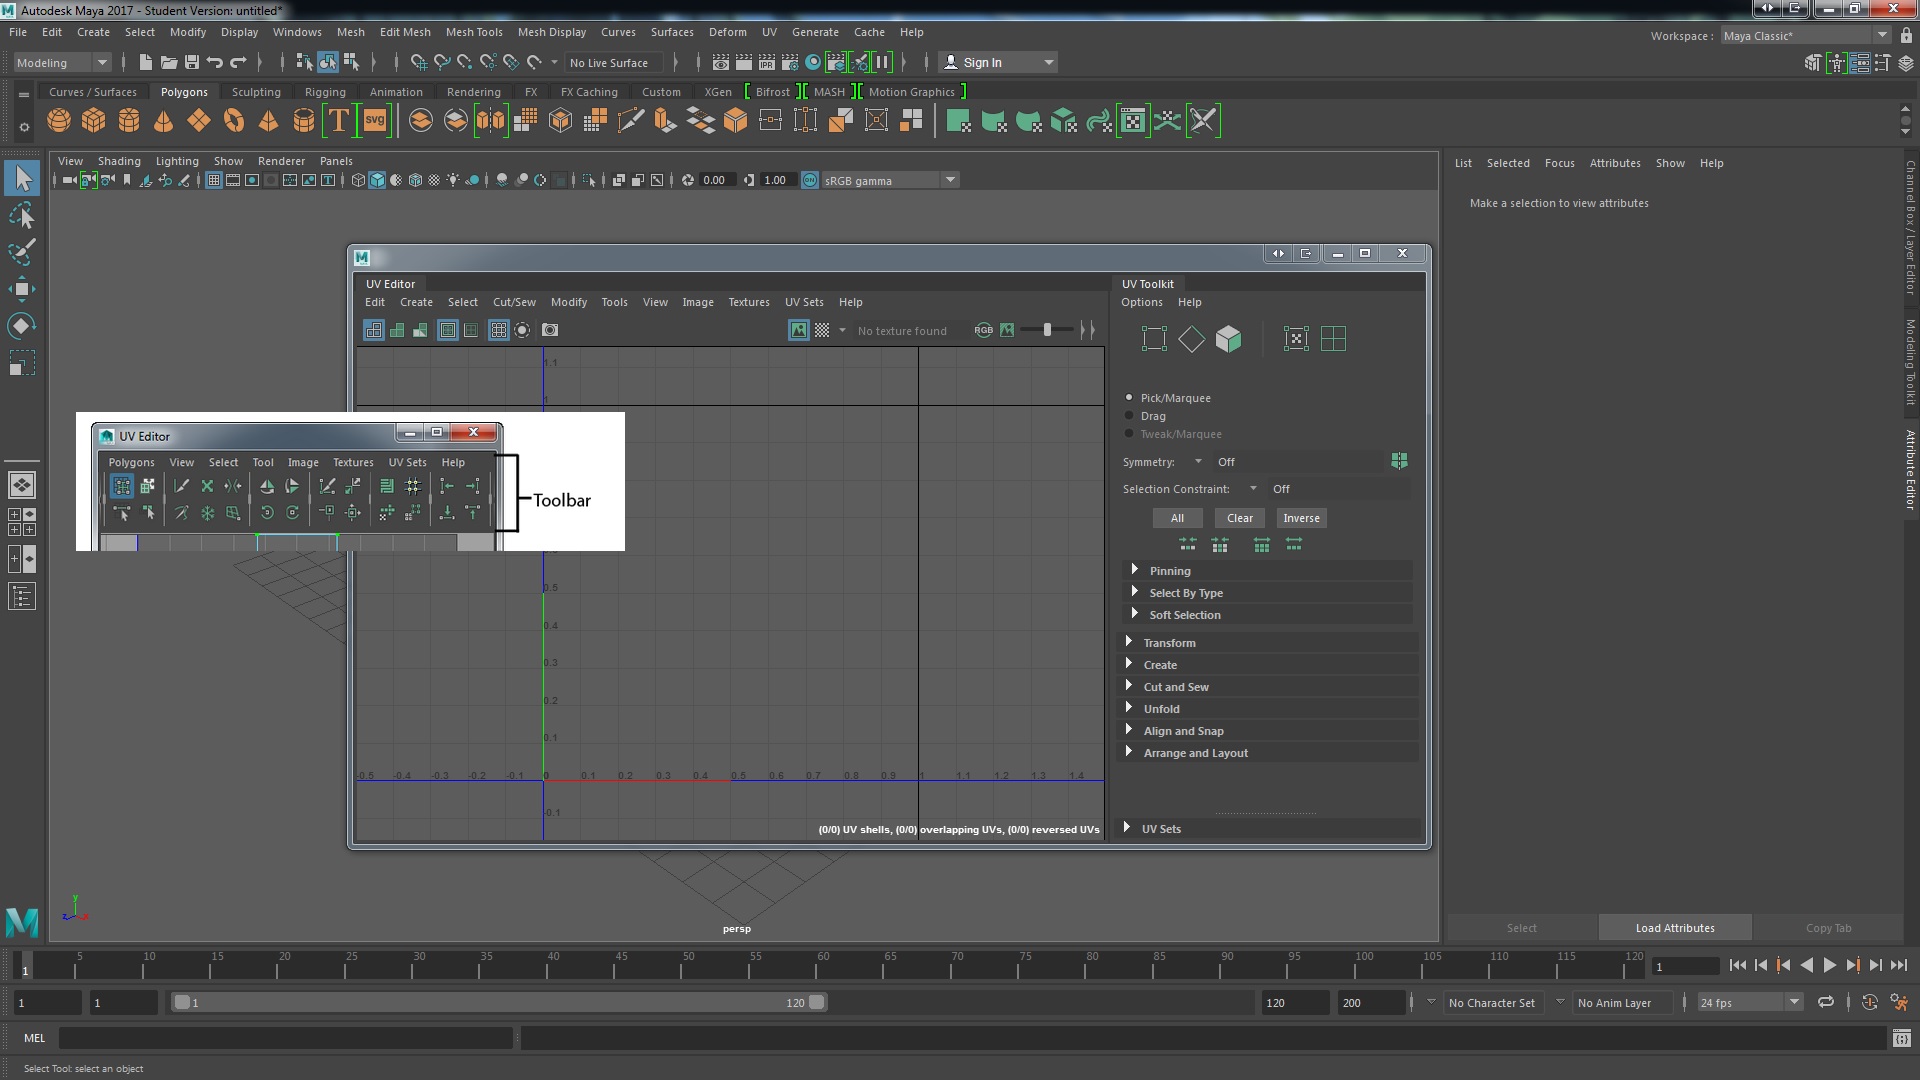Viewport: 1920px width, 1080px height.
Task: Click the camera snapshot icon in UV Editor toolbar
Action: click(550, 330)
